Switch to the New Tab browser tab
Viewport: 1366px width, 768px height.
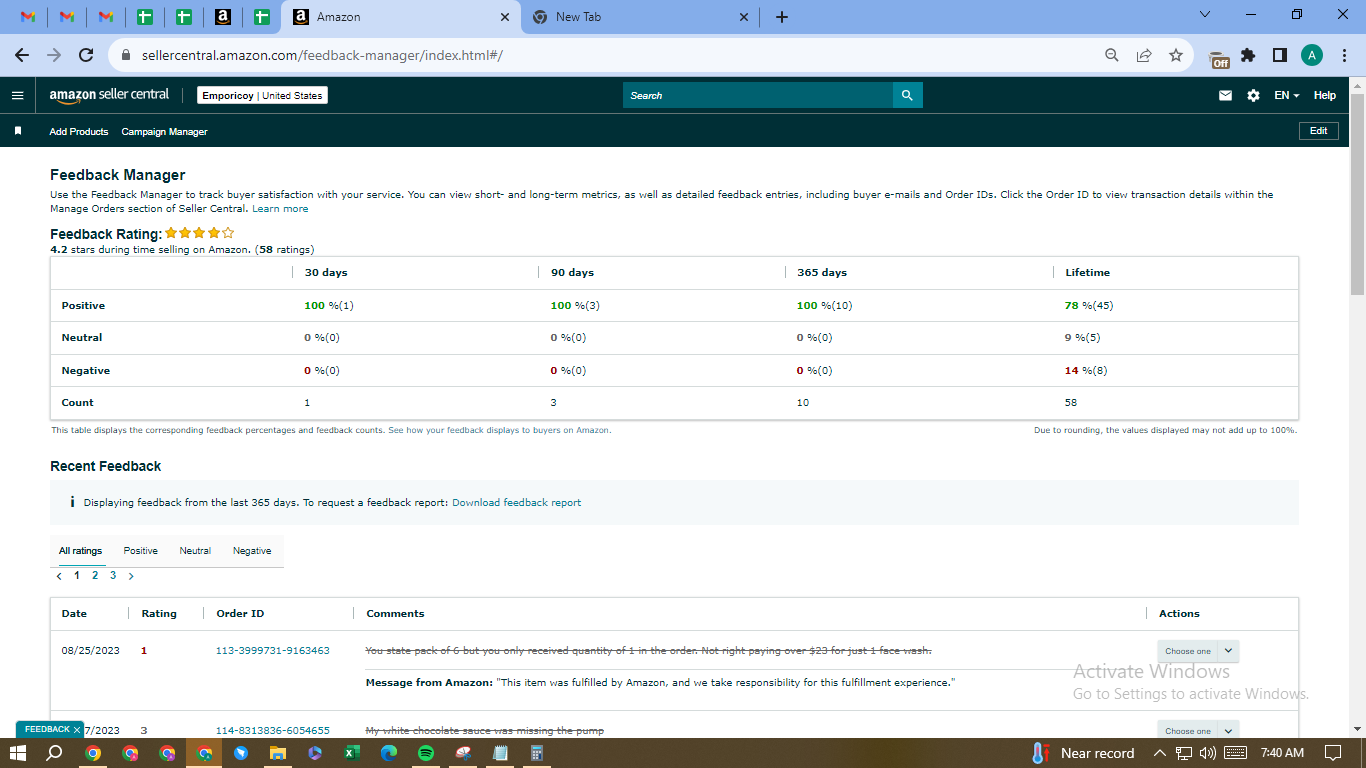point(641,17)
